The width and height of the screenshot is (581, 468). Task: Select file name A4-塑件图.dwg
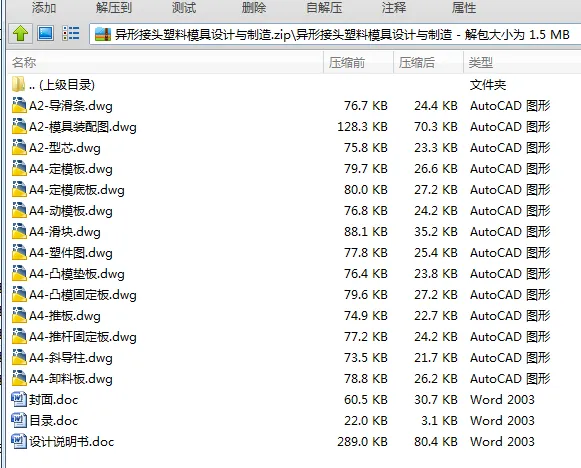pyautogui.click(x=71, y=253)
